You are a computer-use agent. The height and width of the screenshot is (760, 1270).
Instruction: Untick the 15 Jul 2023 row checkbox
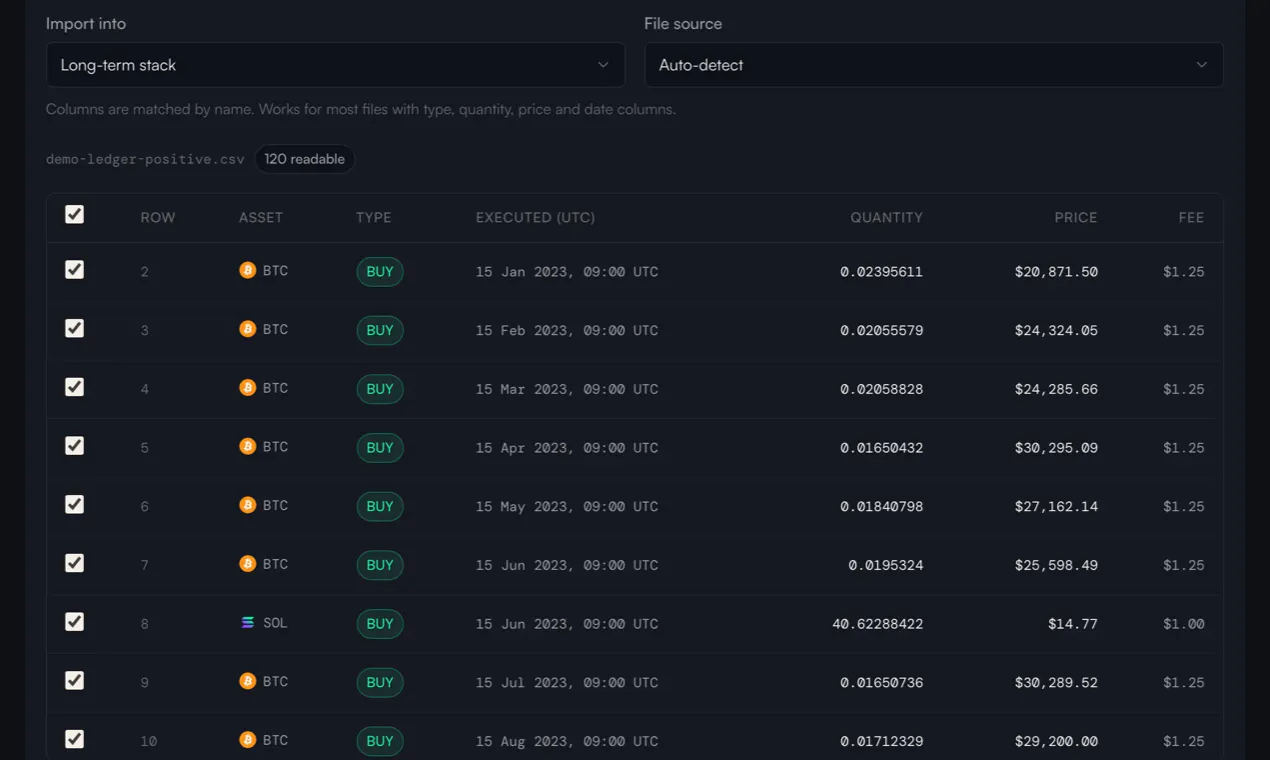[74, 680]
